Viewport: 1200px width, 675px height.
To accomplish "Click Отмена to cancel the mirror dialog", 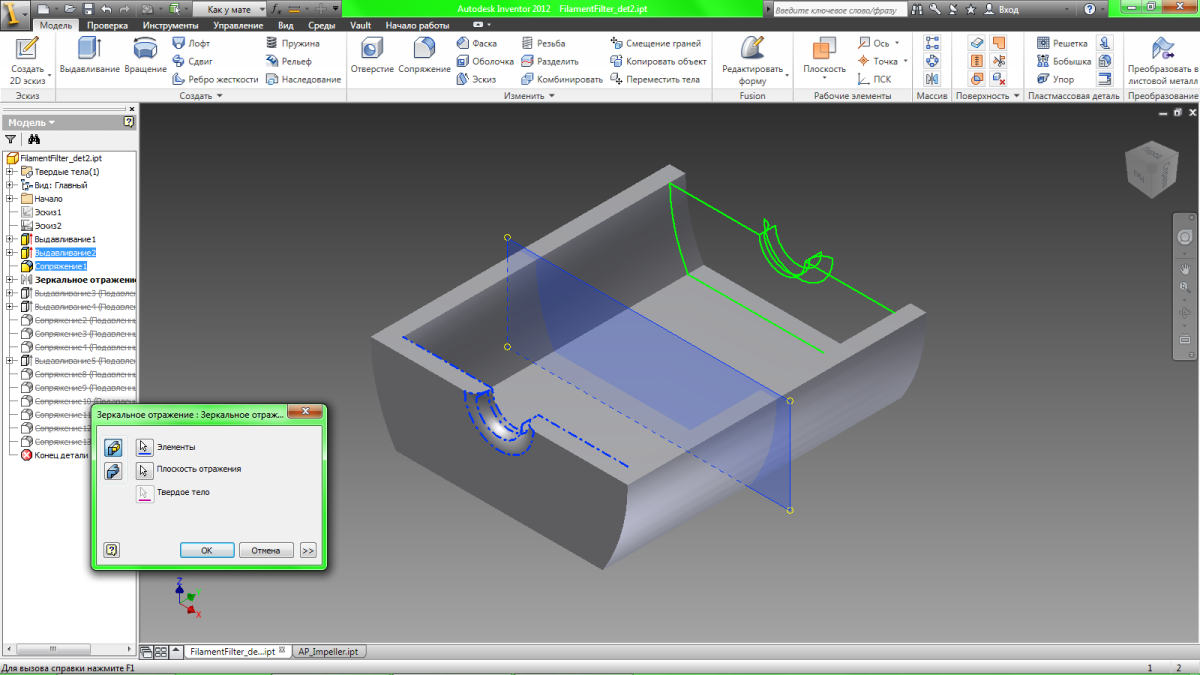I will click(265, 550).
